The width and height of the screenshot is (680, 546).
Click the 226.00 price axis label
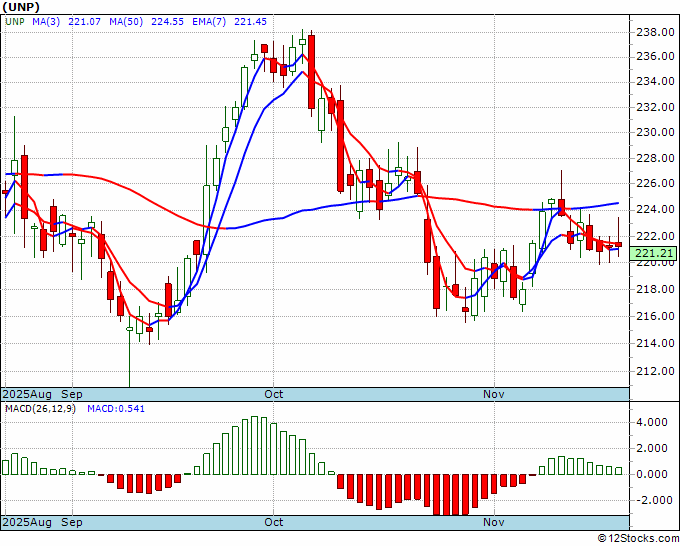pyautogui.click(x=655, y=183)
